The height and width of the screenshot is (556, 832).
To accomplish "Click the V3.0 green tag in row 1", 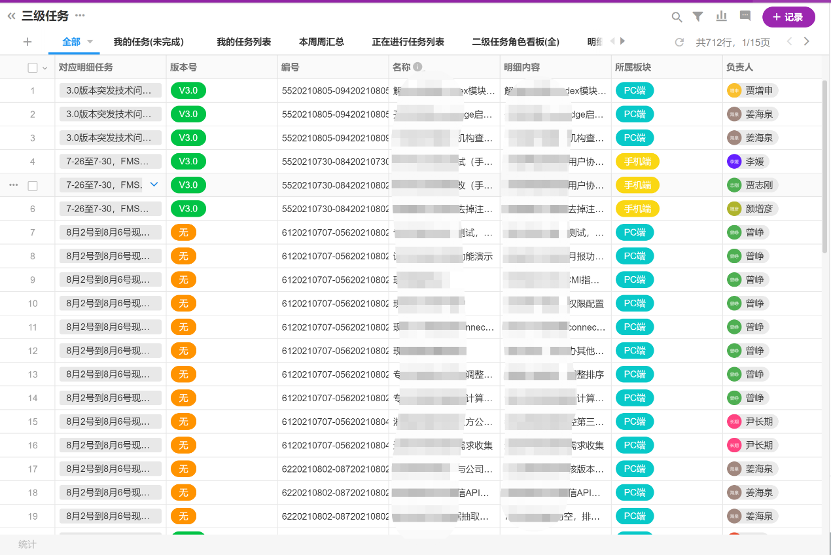I will click(188, 90).
